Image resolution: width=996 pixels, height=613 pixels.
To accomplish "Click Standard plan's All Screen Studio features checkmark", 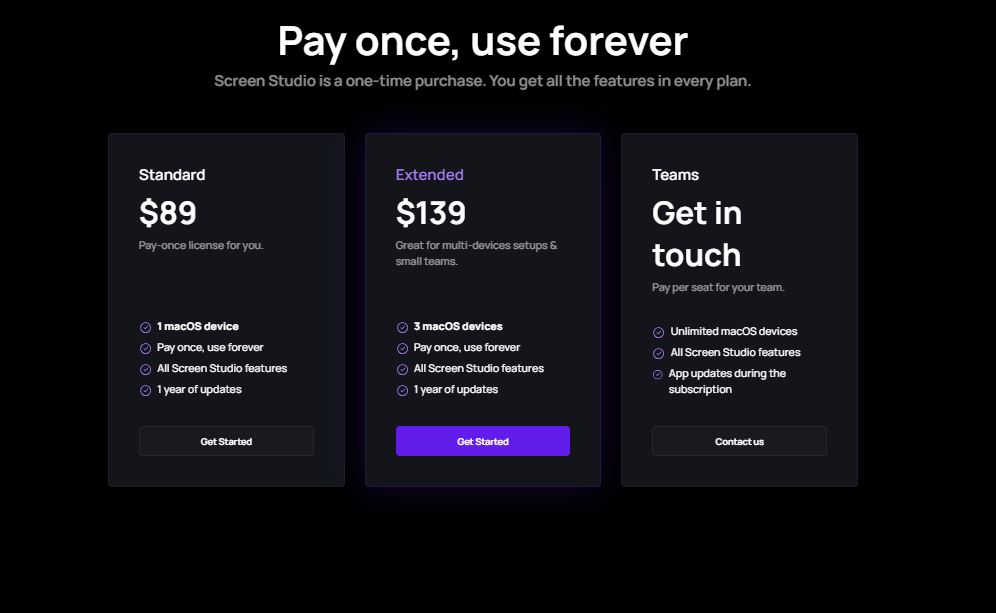I will (145, 369).
